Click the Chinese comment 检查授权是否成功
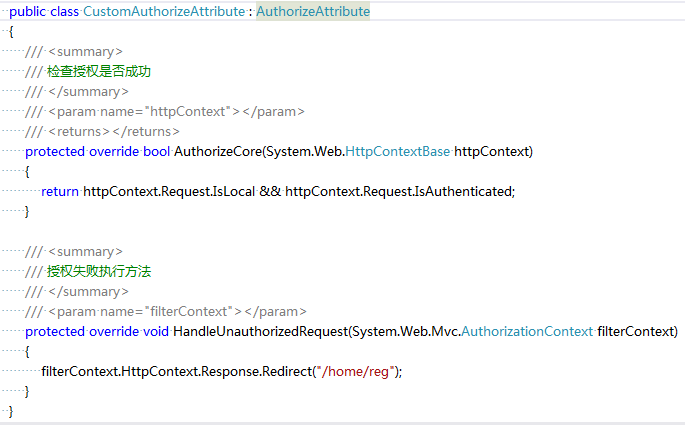The height and width of the screenshot is (425, 685). pos(99,71)
